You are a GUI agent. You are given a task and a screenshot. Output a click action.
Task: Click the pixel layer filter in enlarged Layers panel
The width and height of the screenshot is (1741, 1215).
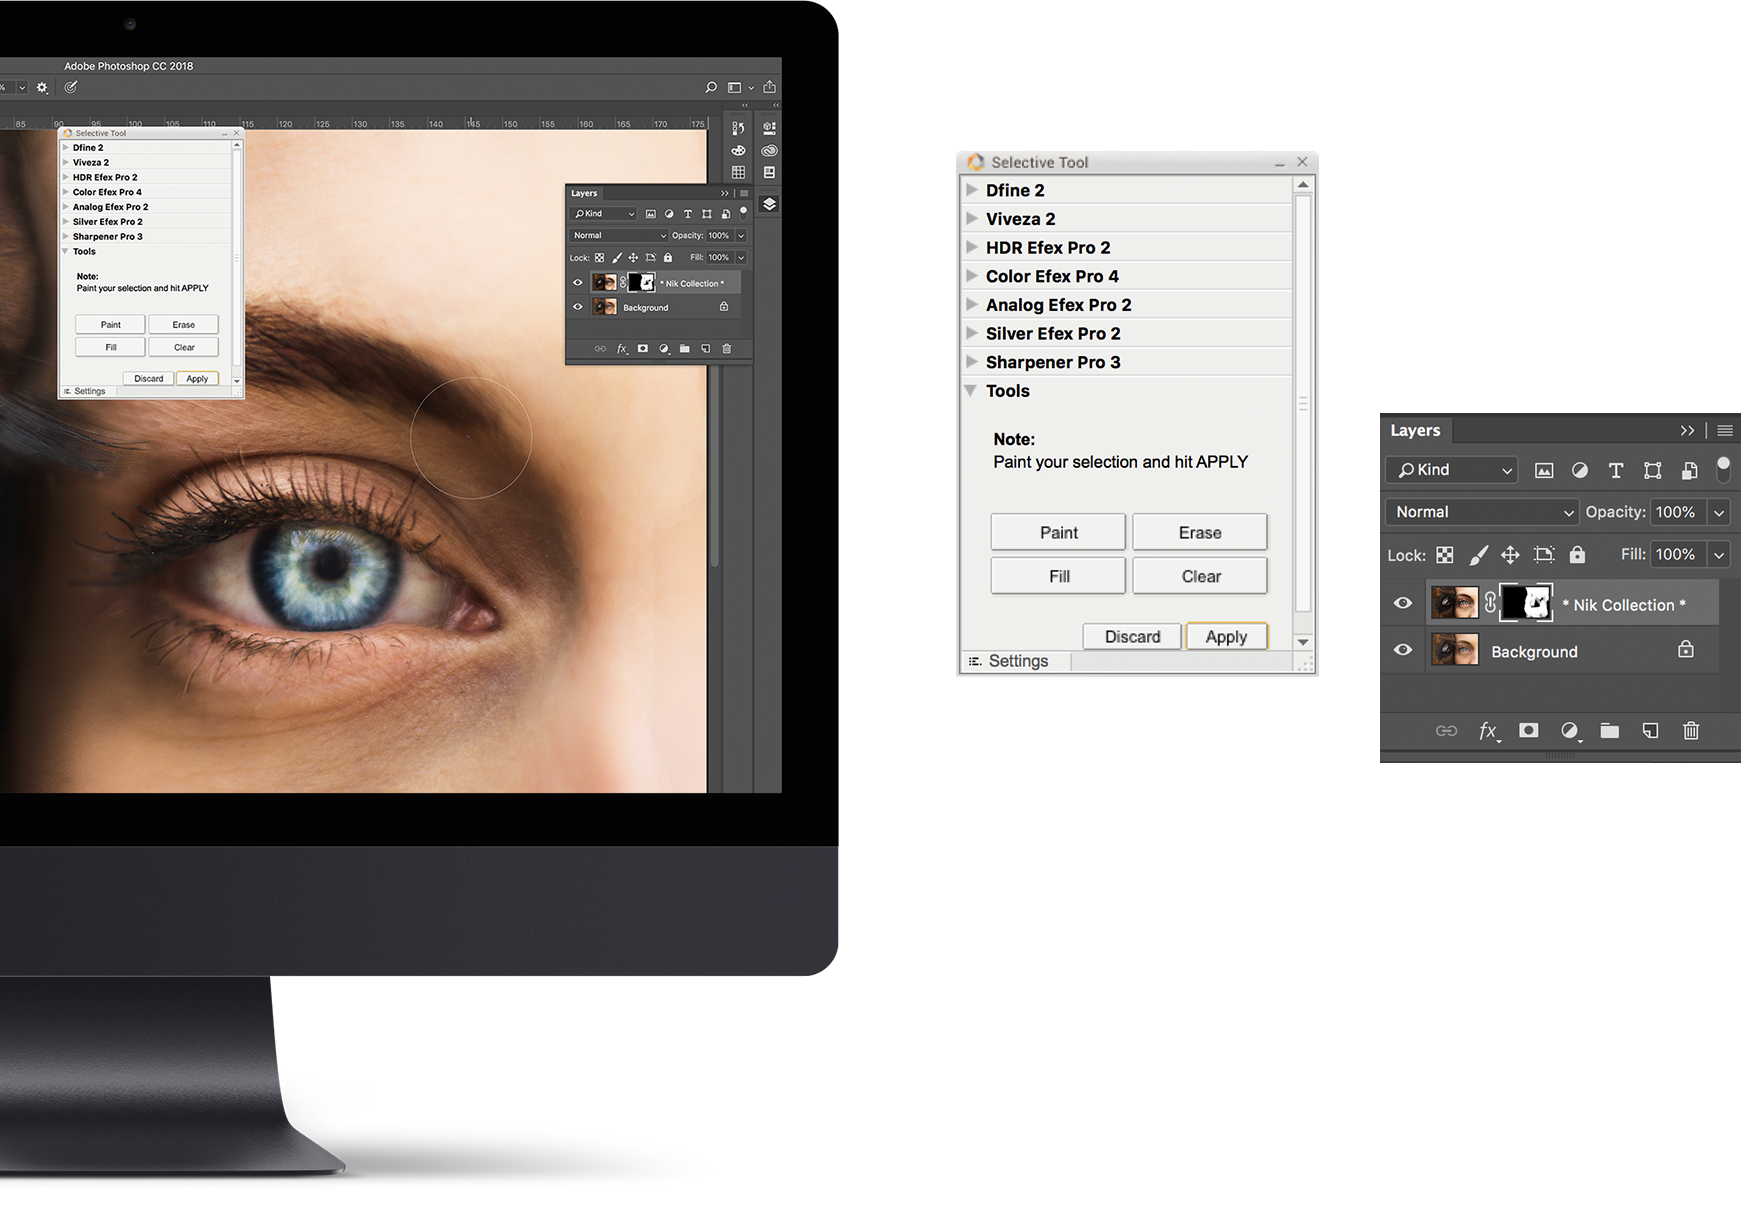pos(1544,470)
